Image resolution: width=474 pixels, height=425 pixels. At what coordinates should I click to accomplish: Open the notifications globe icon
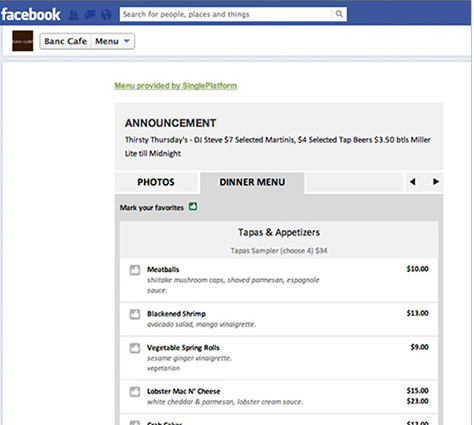click(106, 15)
